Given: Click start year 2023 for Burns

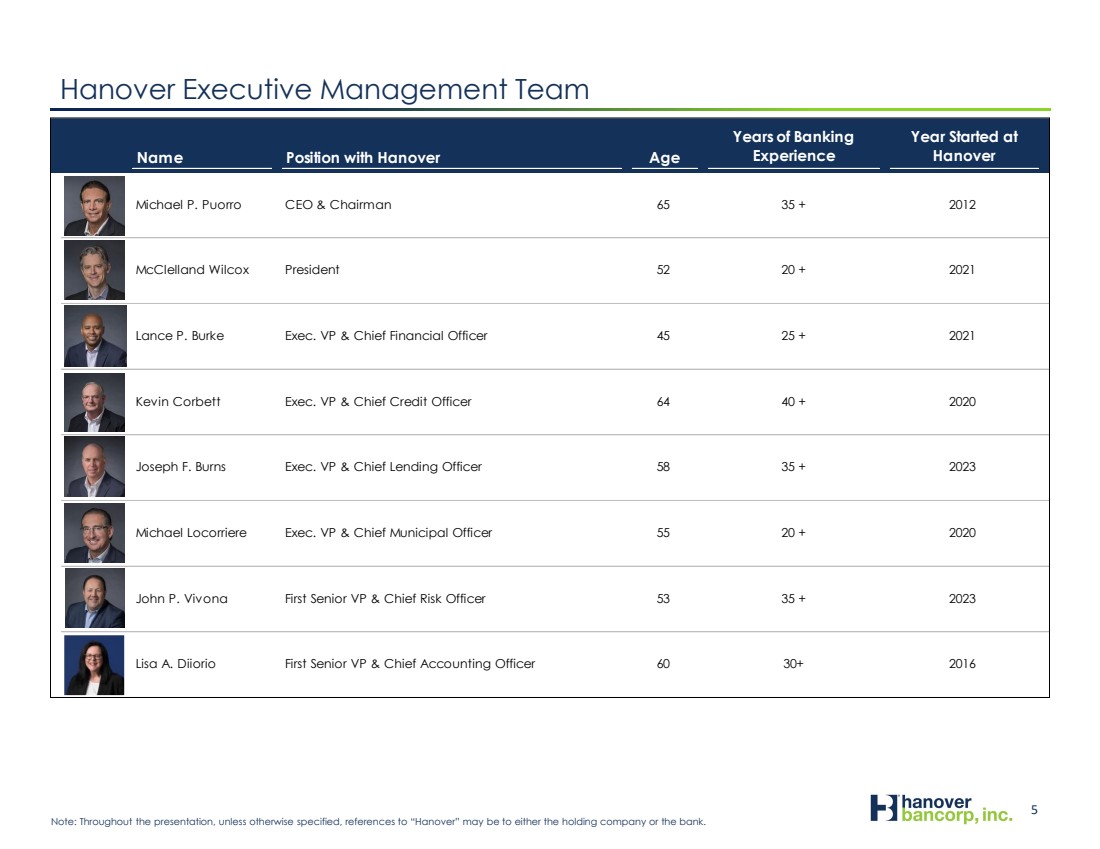Looking at the screenshot, I should click(962, 467).
